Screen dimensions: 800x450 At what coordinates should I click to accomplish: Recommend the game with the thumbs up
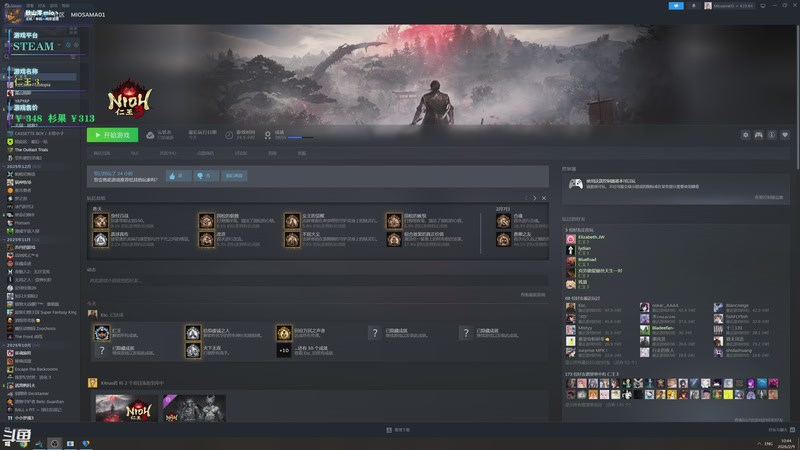click(178, 176)
